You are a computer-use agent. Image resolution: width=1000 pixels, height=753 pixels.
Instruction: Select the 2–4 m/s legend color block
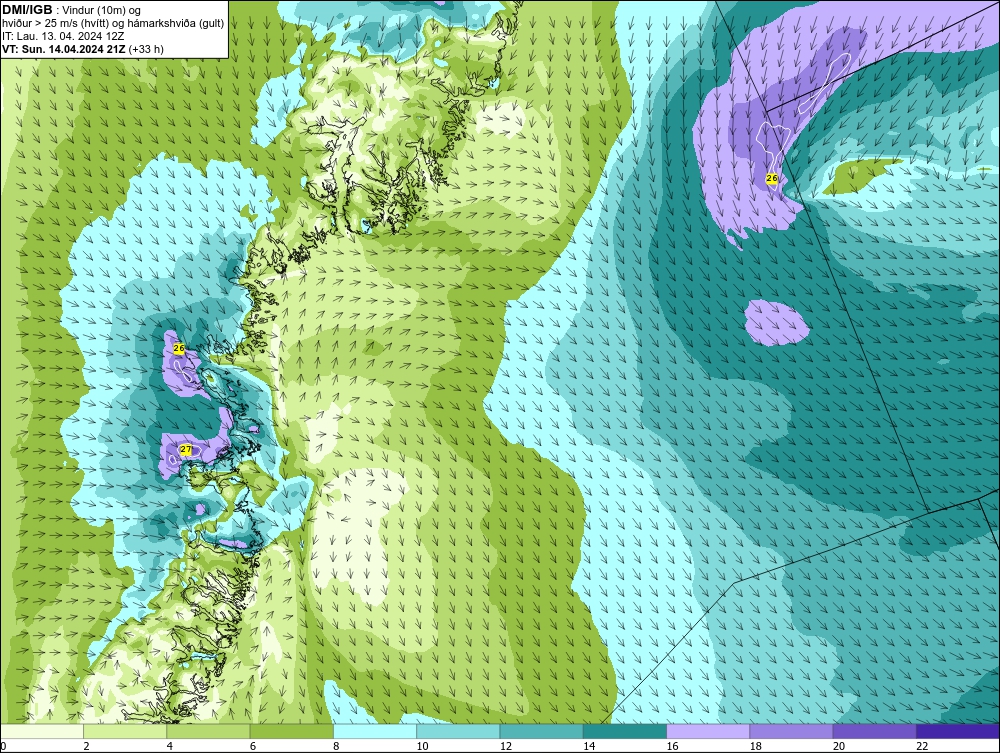click(125, 731)
